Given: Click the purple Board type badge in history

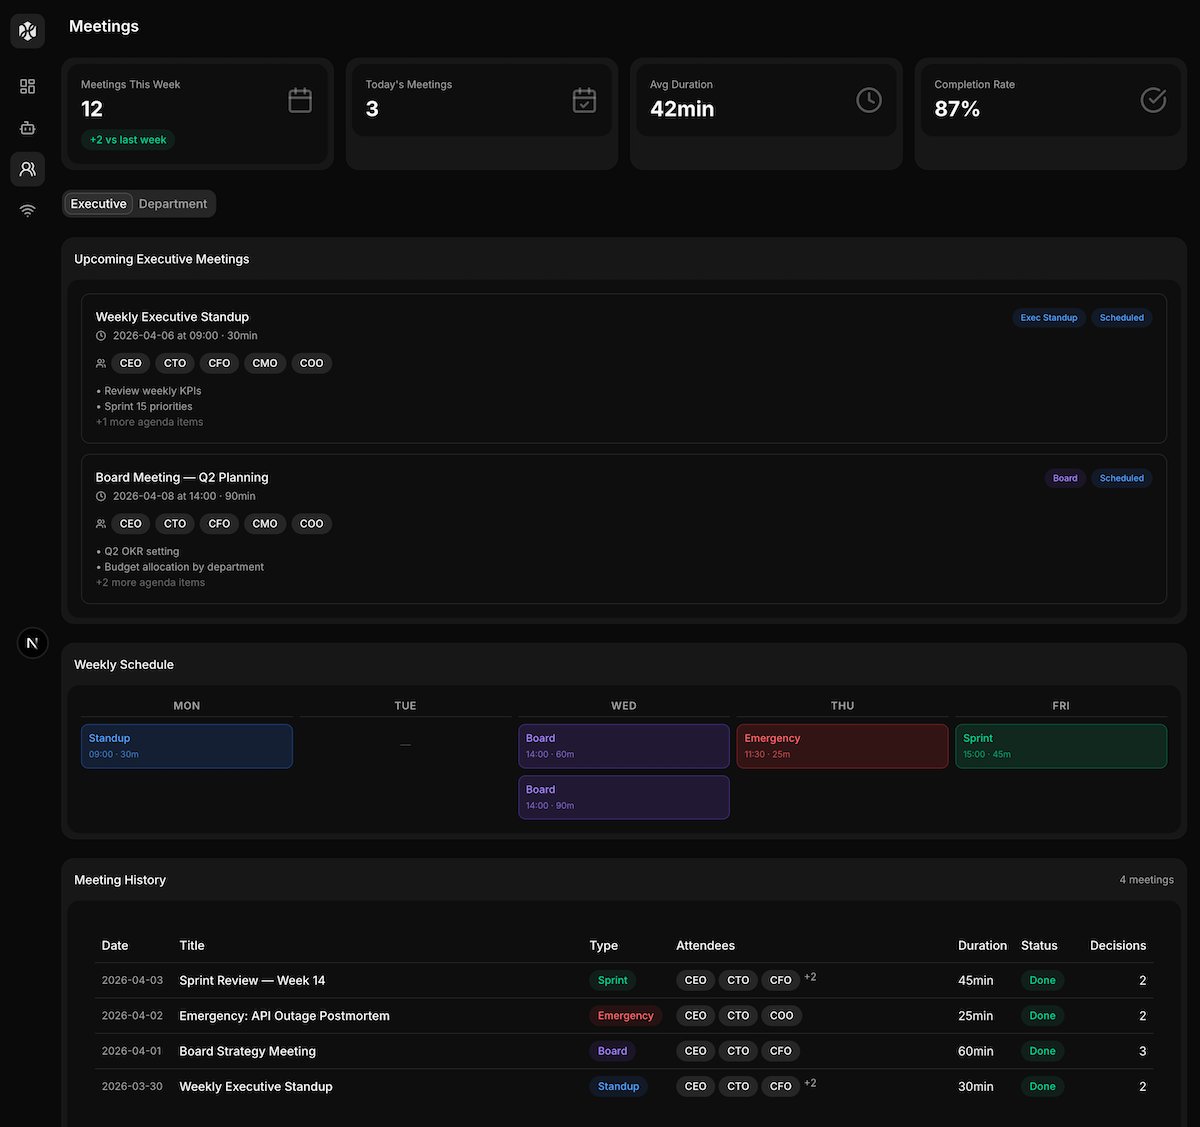Looking at the screenshot, I should [x=613, y=1051].
